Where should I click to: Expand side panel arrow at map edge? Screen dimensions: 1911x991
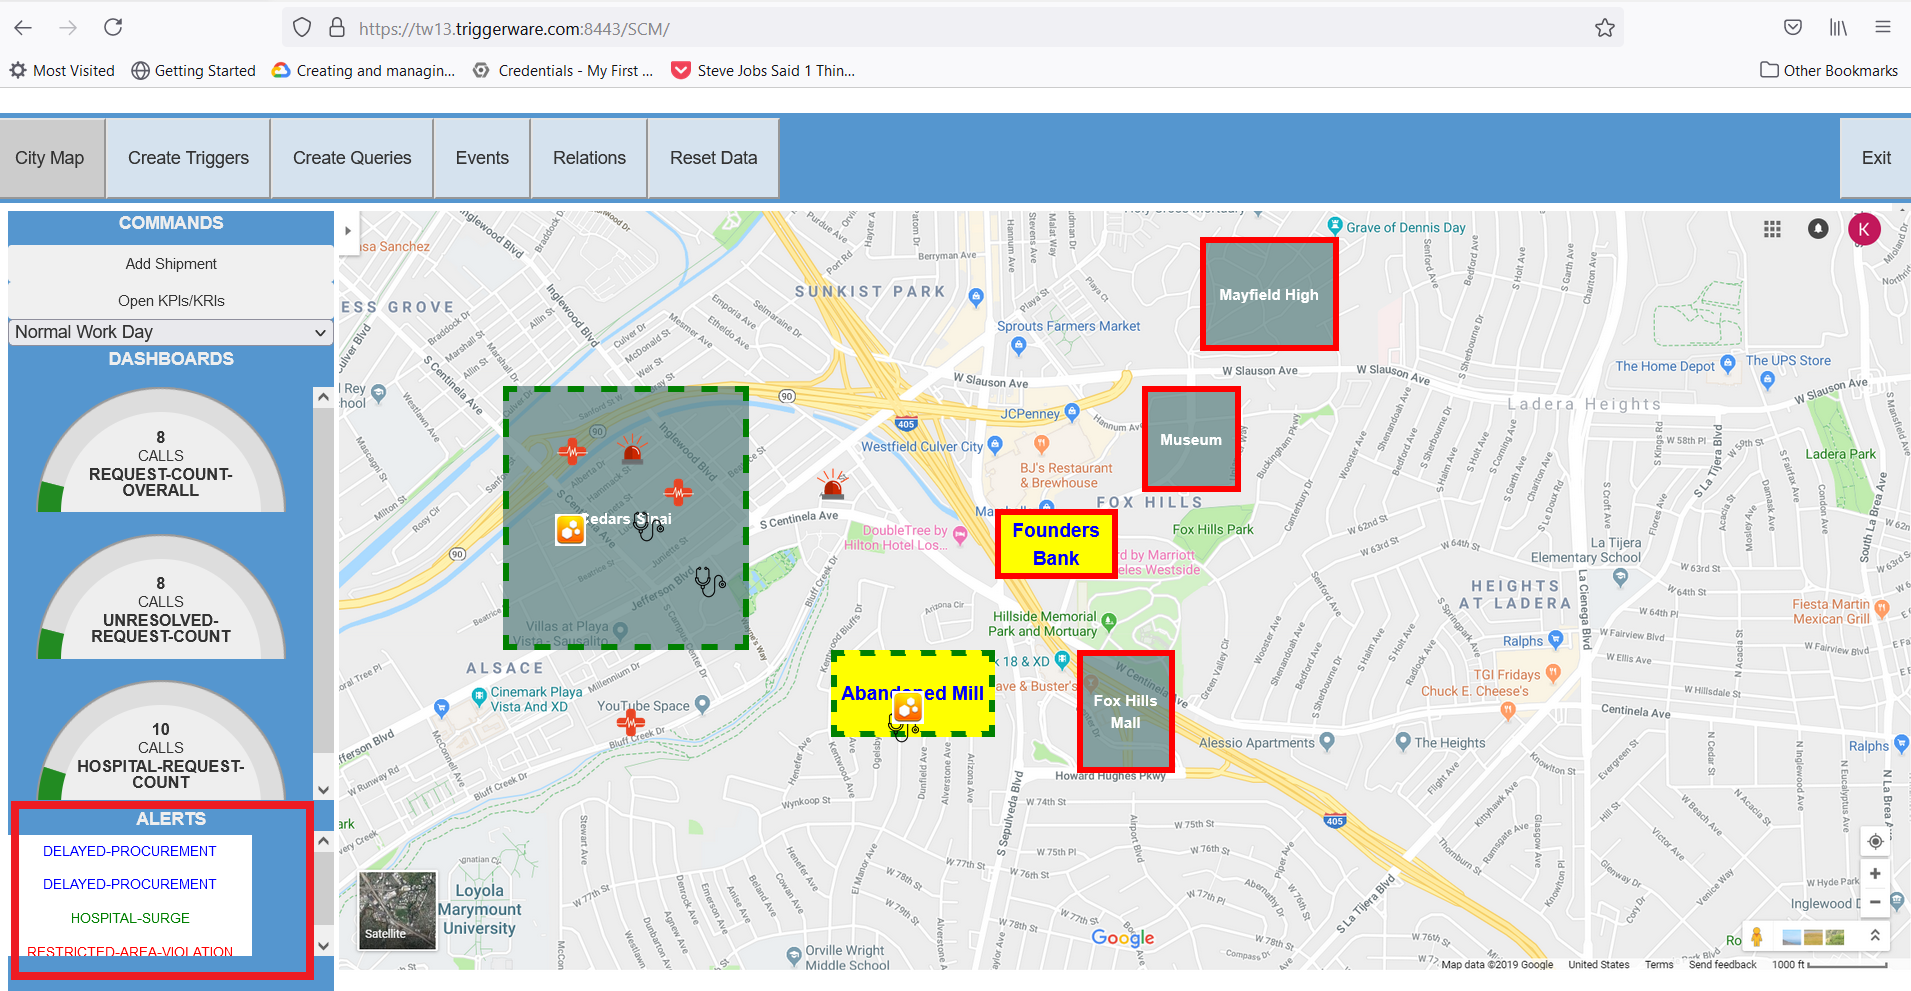coord(348,231)
